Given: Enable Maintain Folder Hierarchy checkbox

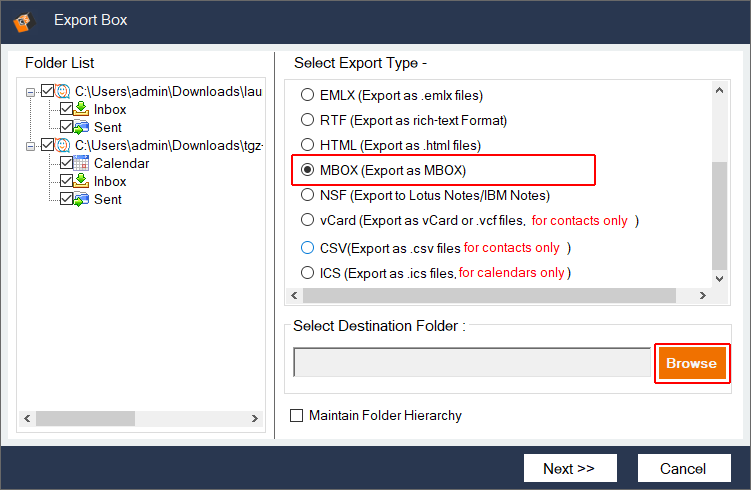Looking at the screenshot, I should [296, 416].
